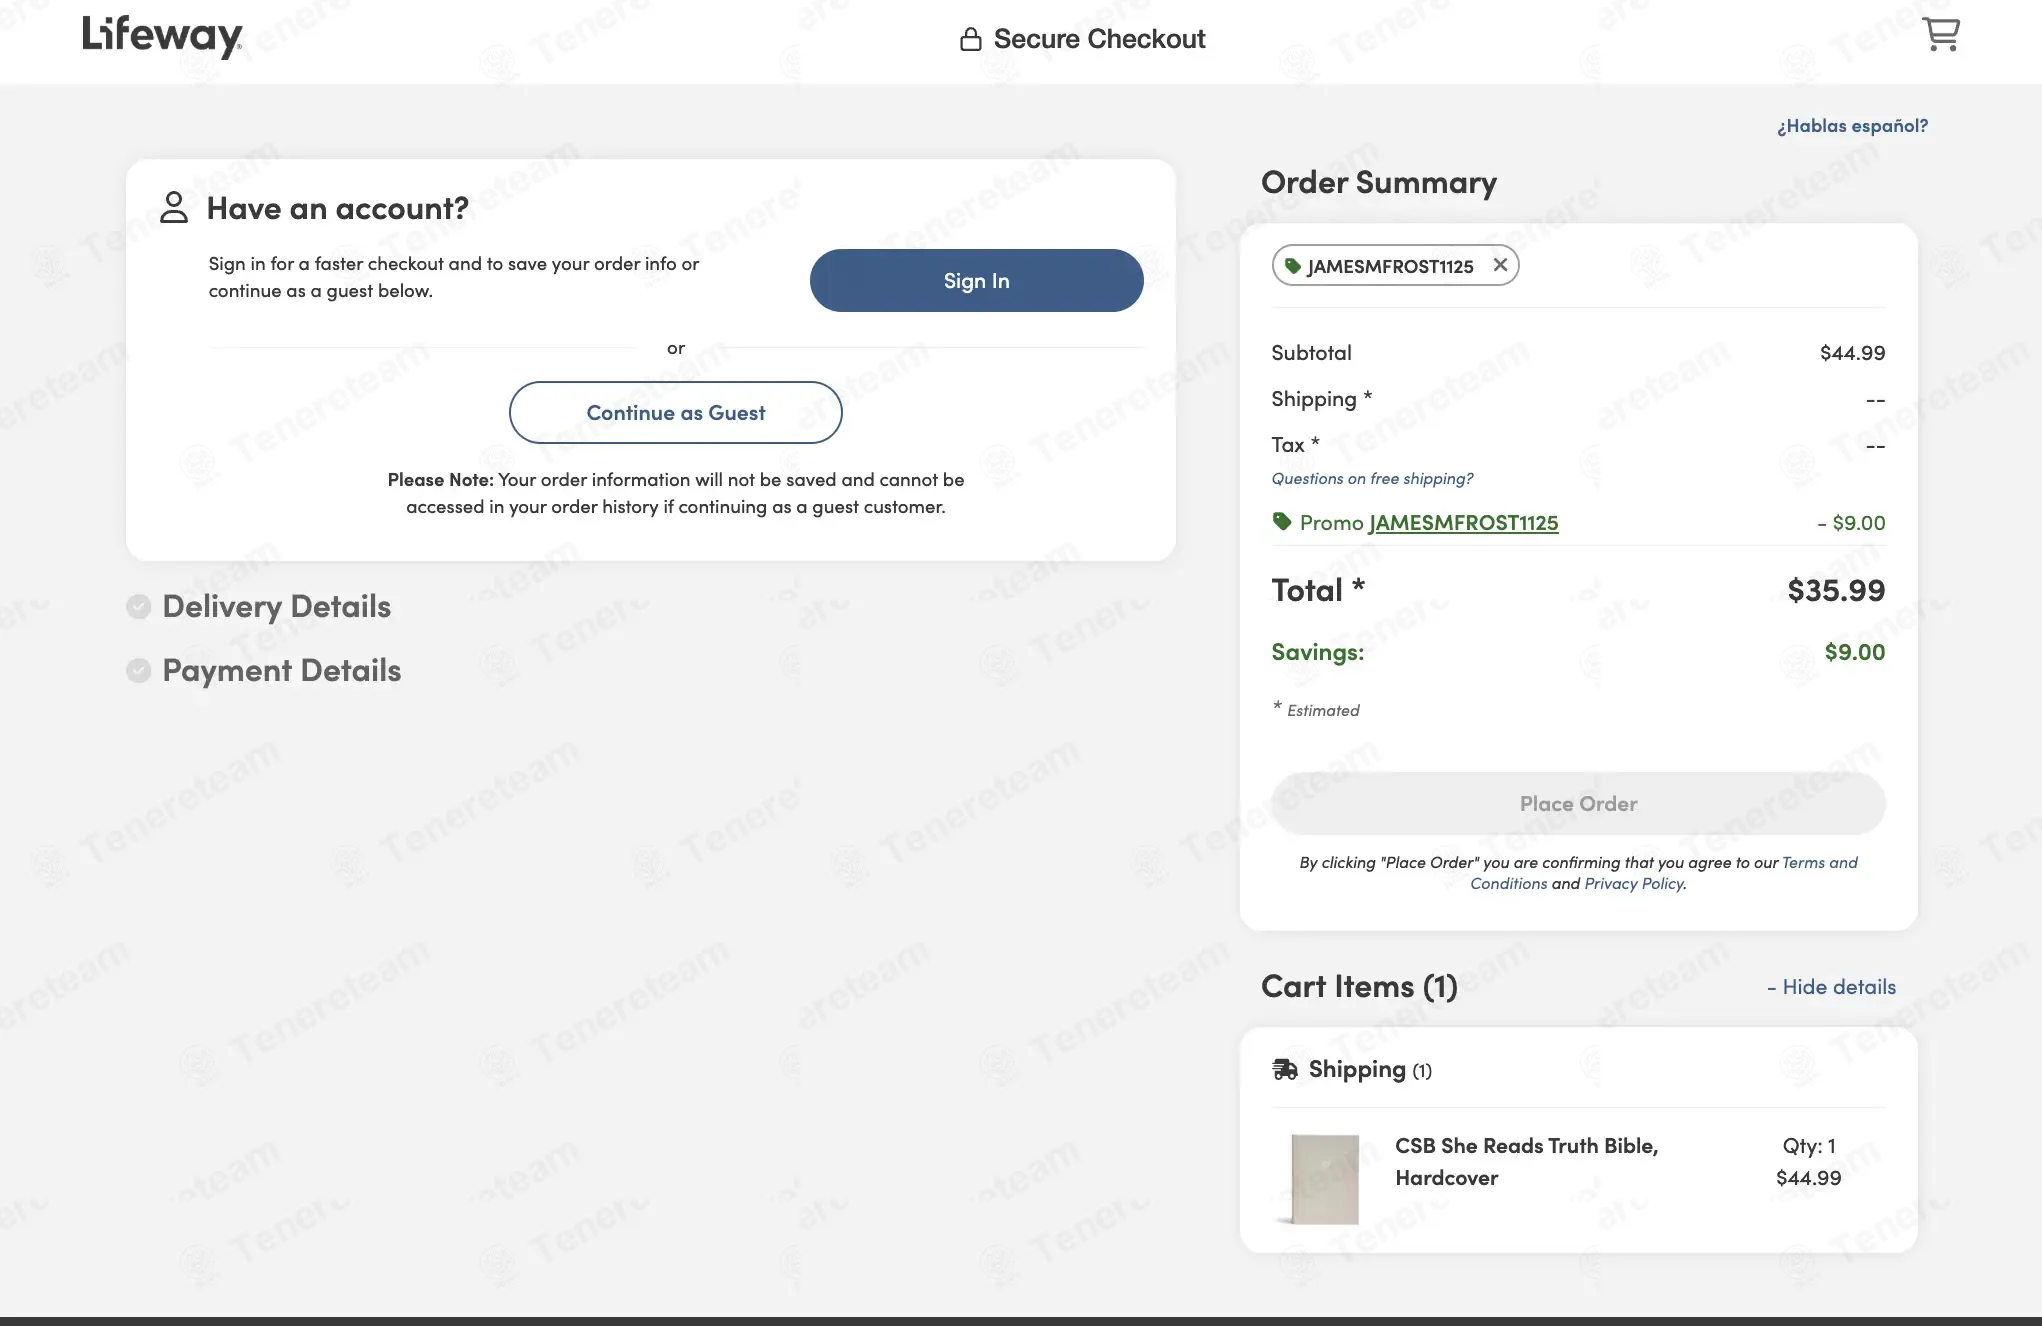
Task: Click the Cart Items (1) heading
Action: [1359, 986]
